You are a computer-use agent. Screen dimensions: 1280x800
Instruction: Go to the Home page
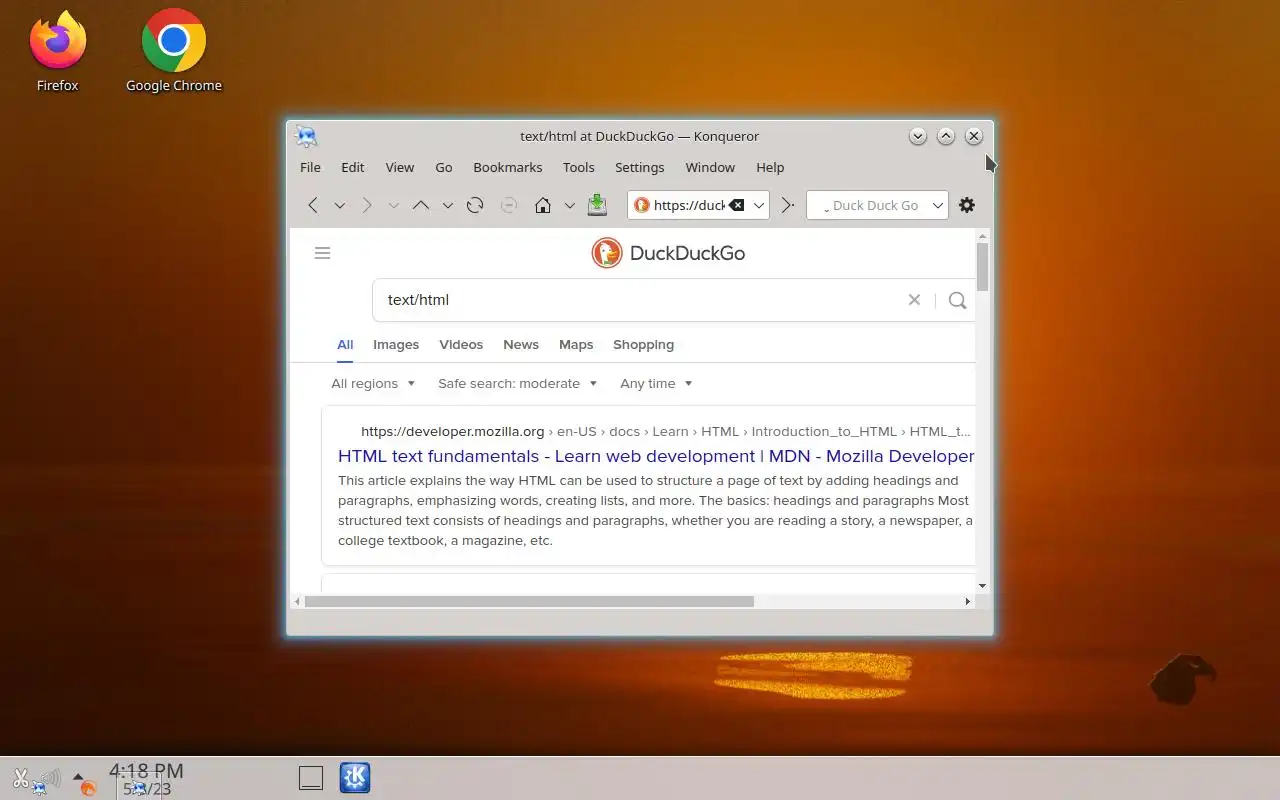(x=543, y=205)
